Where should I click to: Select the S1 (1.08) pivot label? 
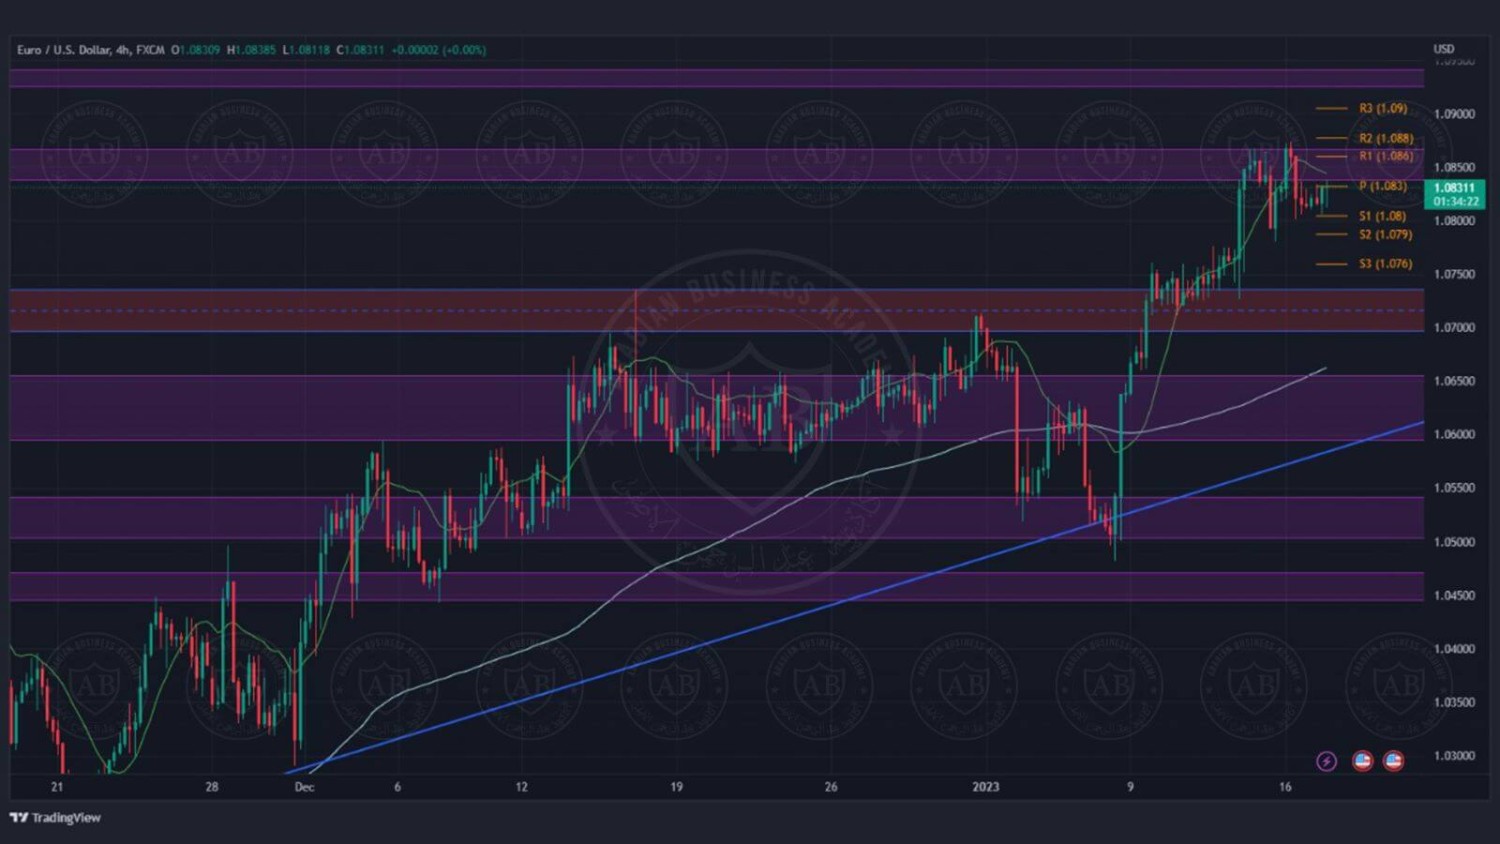(1382, 216)
